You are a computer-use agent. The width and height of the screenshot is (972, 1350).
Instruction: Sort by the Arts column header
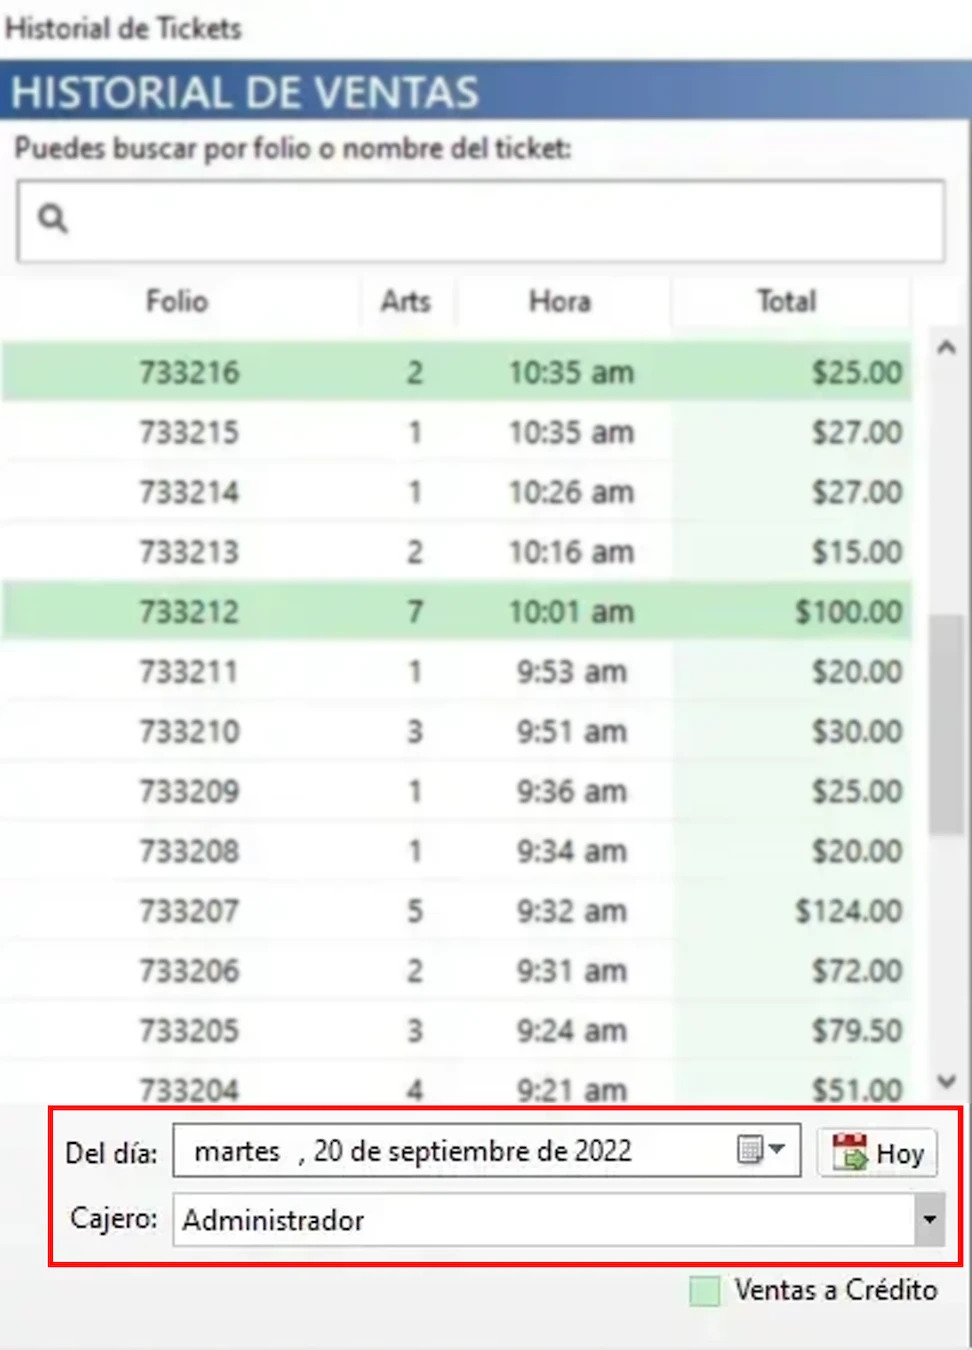tap(405, 301)
